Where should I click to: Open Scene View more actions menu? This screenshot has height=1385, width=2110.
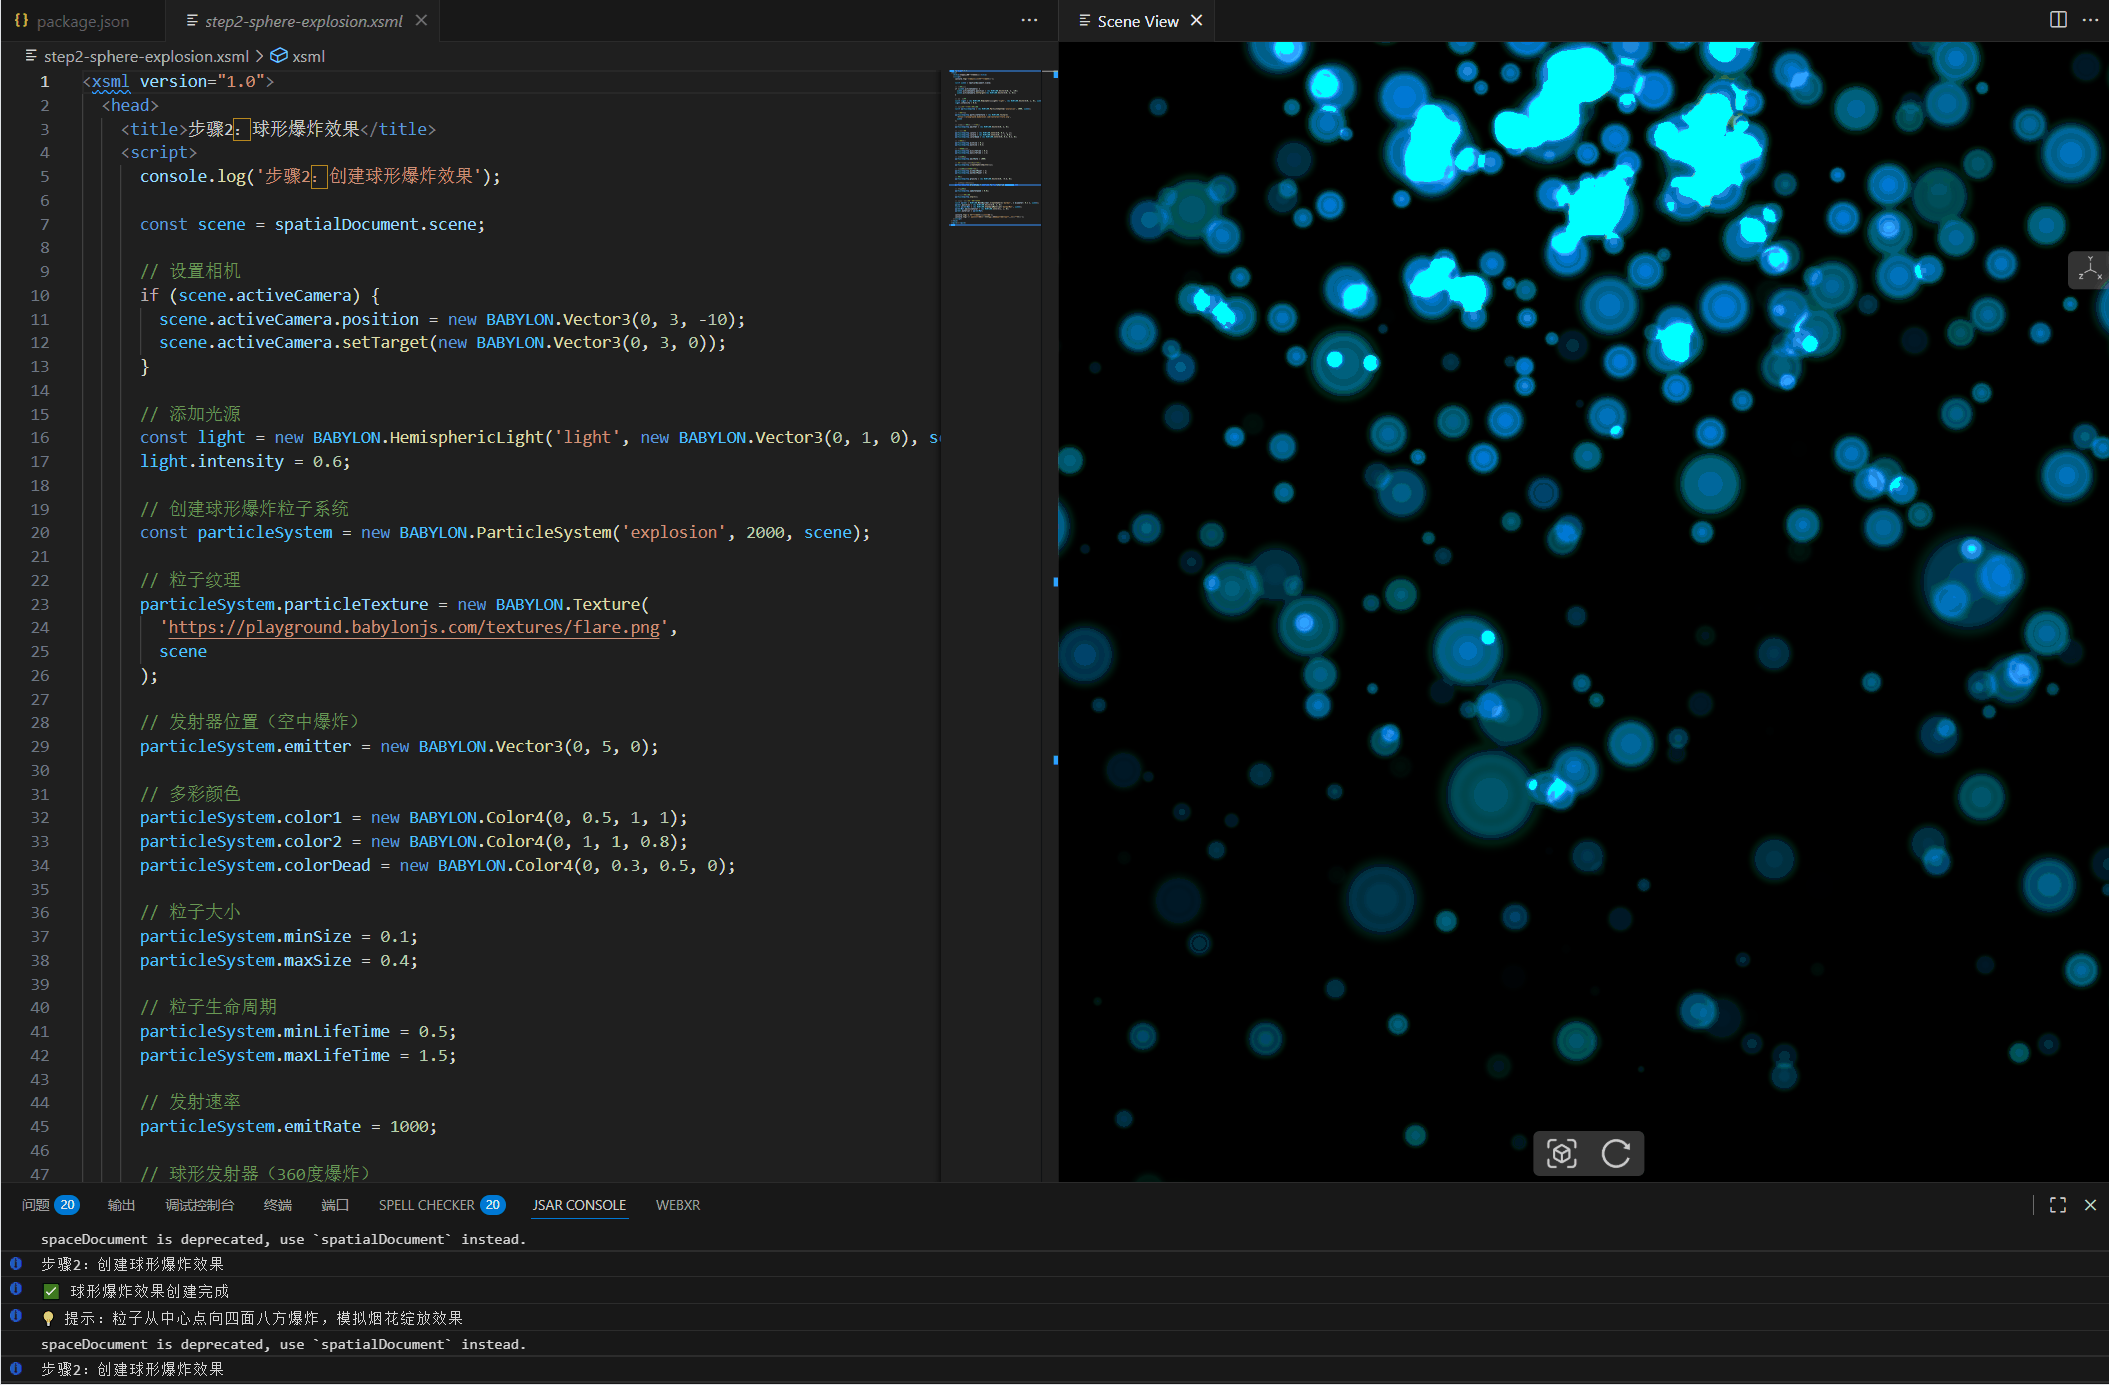(x=2090, y=20)
